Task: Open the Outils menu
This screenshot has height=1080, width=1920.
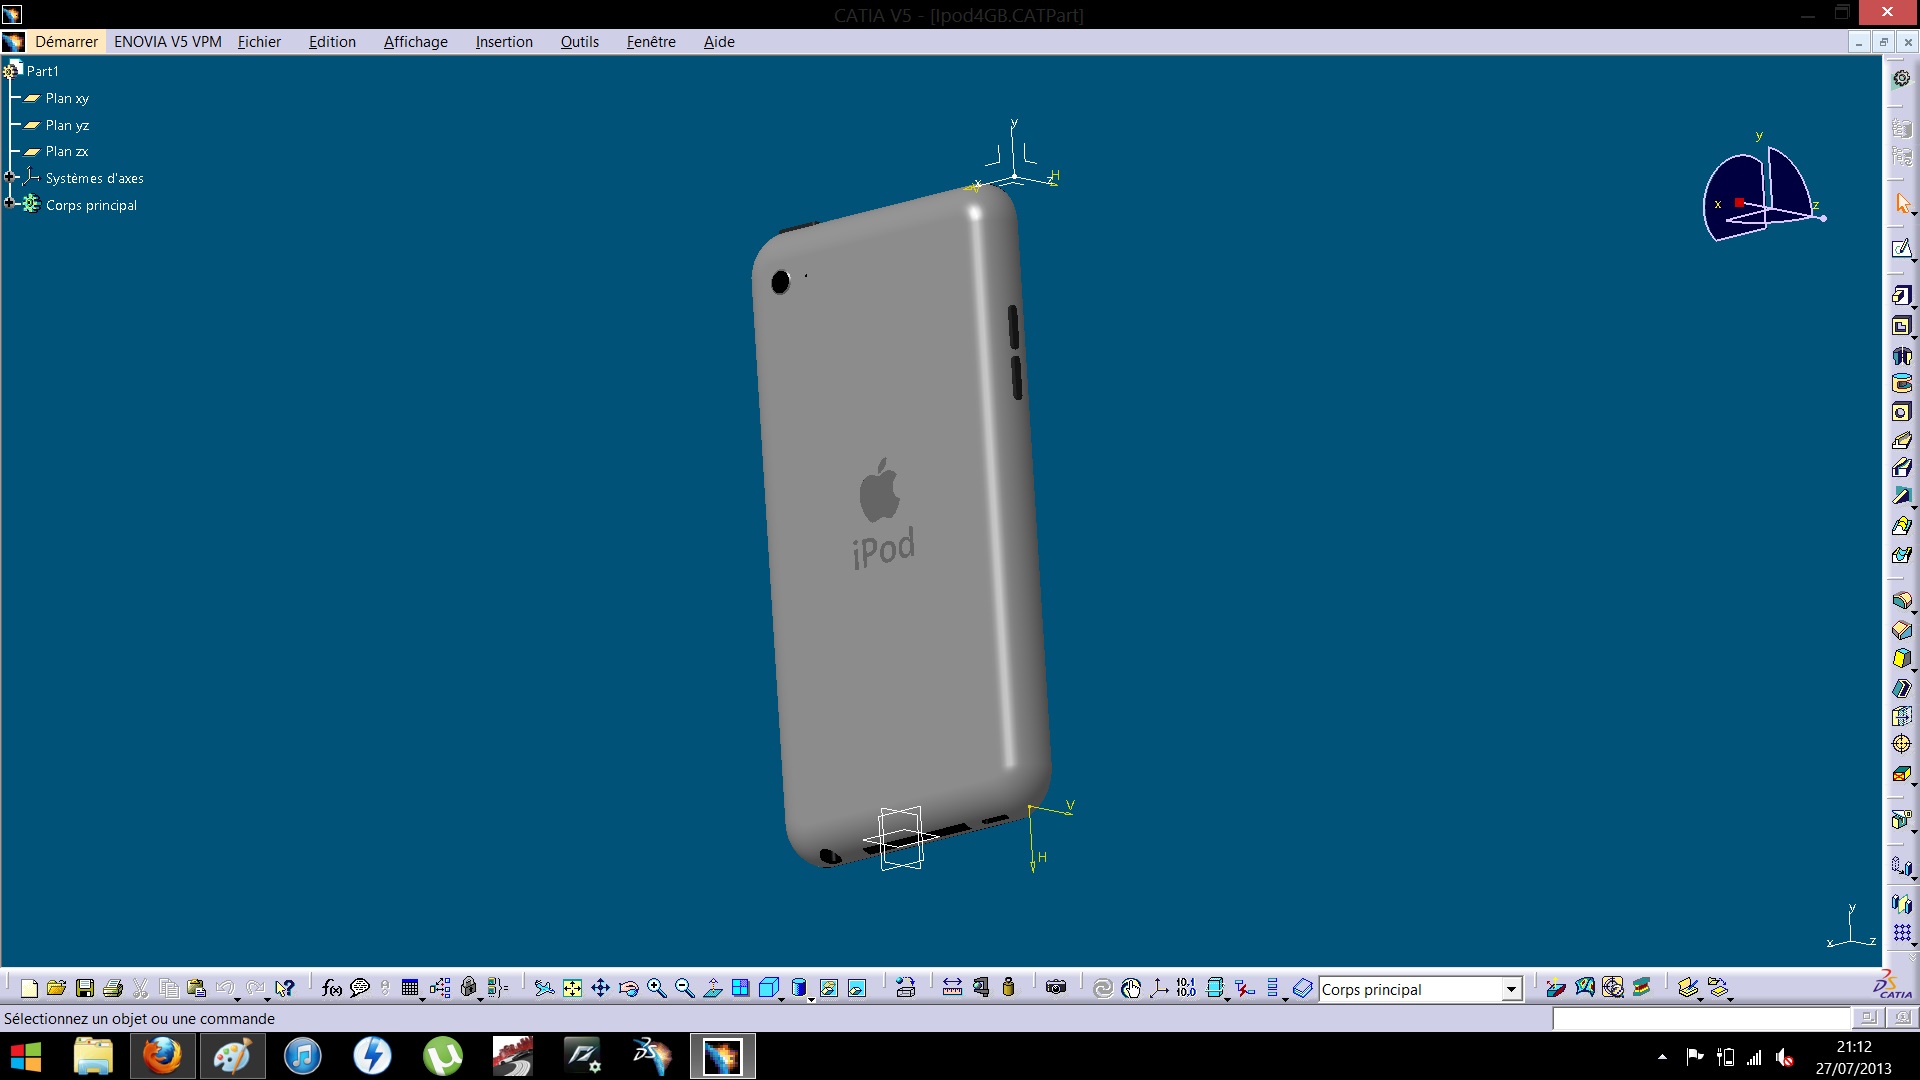Action: click(580, 42)
